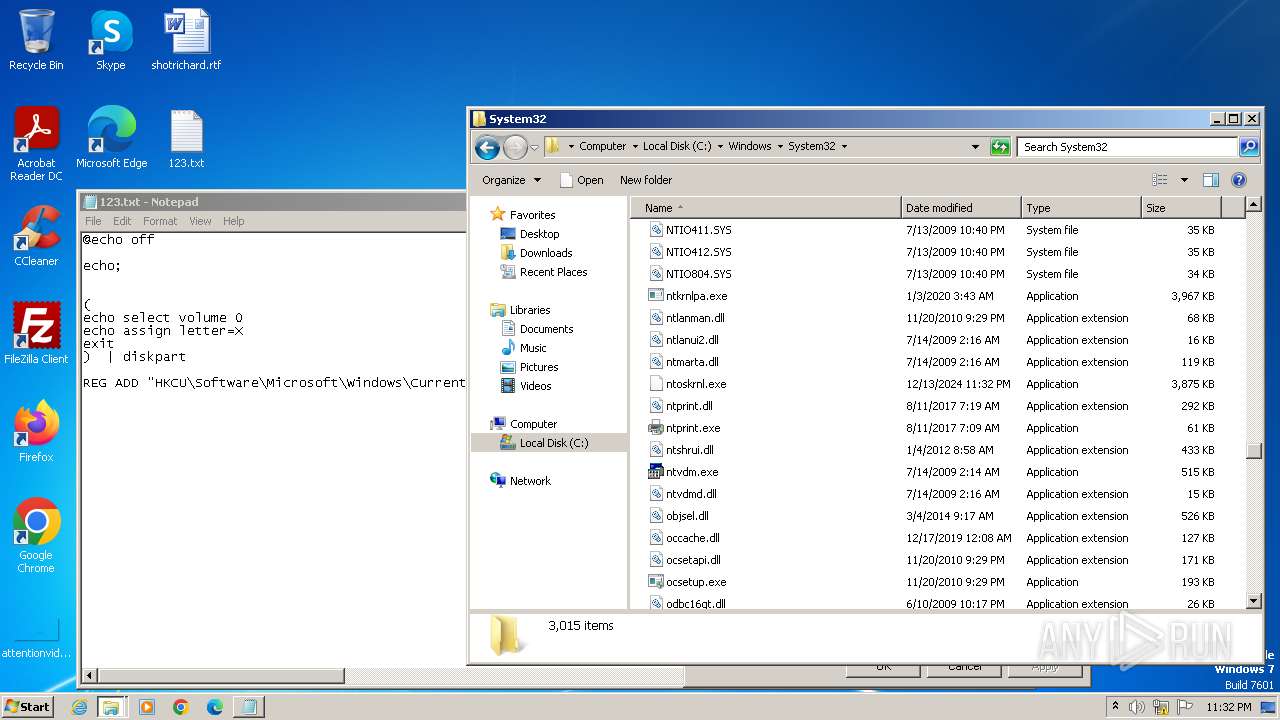Open Notepad Help menu
This screenshot has height=720, width=1280.
[233, 221]
